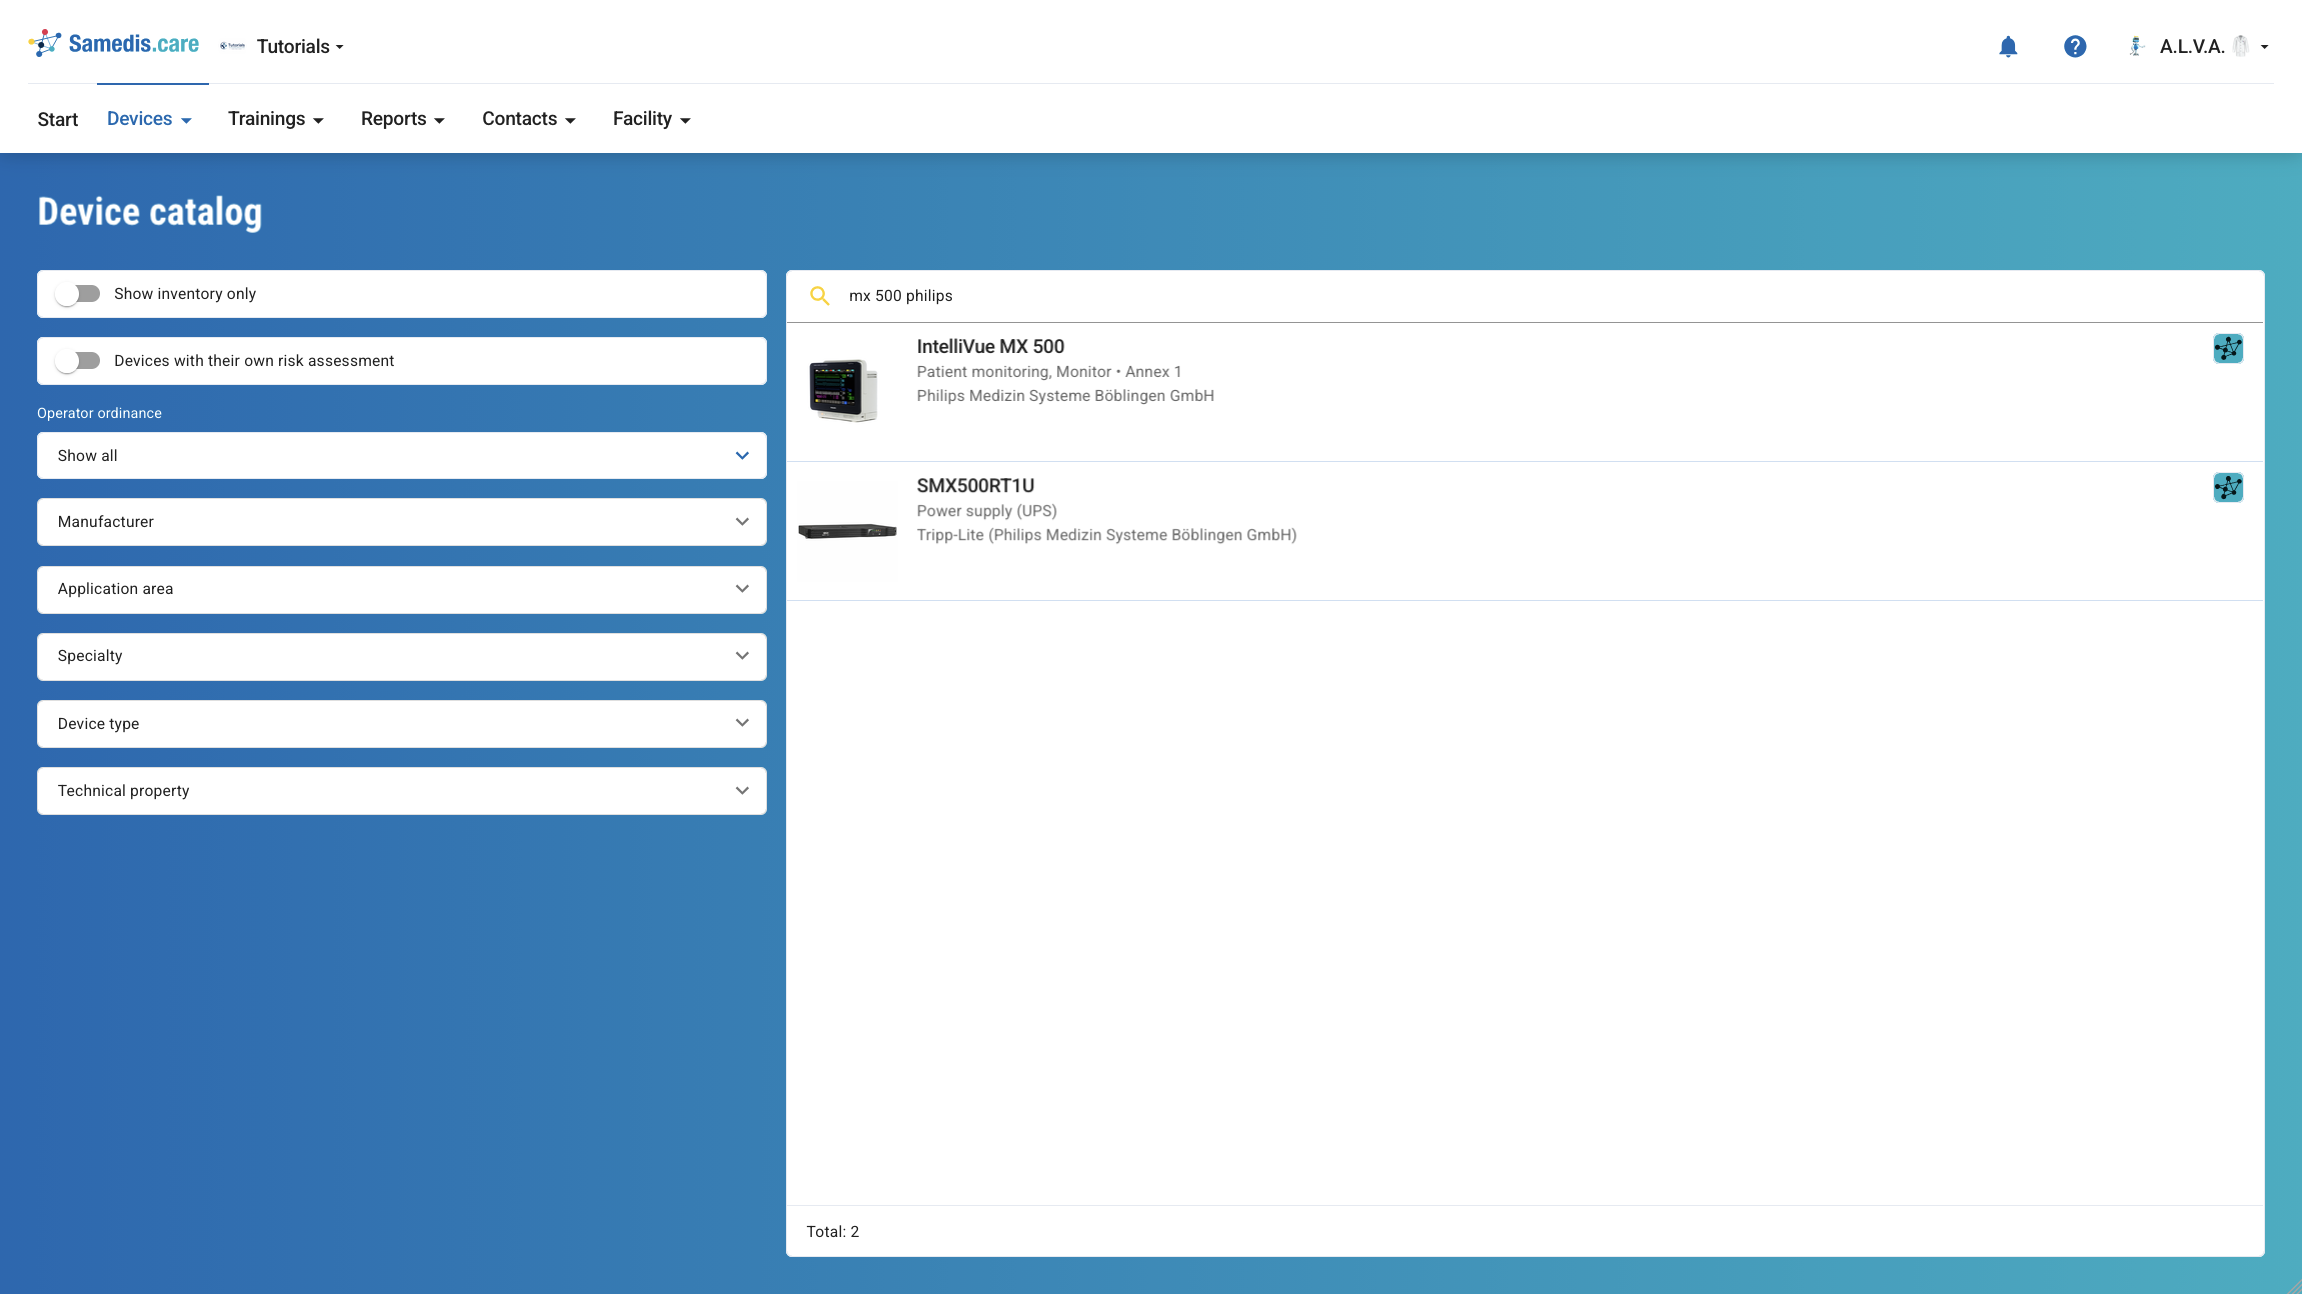Select the Philips Medizin Systeme Böblingen GmbH text

pos(1065,396)
